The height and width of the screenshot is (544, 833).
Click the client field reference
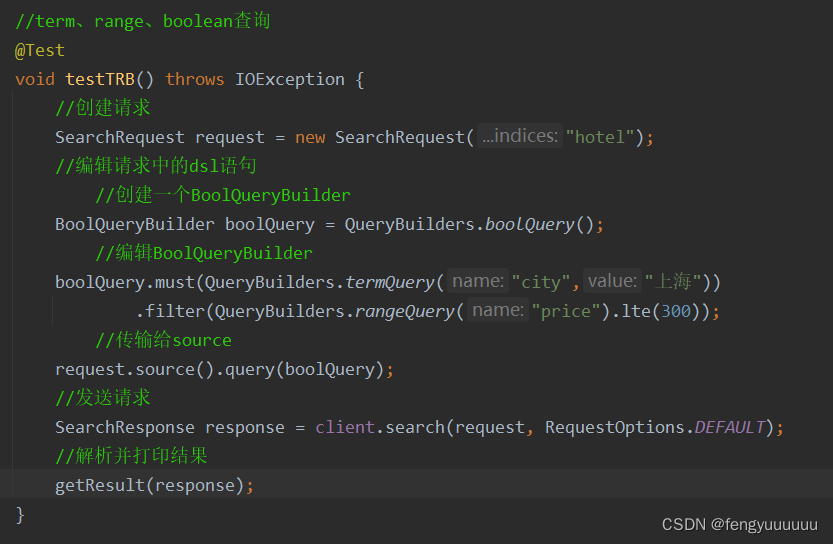pos(345,427)
